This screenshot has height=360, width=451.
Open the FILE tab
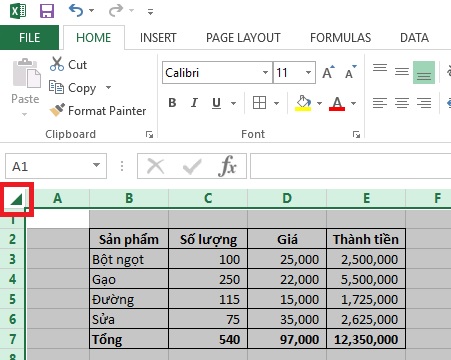coord(29,38)
